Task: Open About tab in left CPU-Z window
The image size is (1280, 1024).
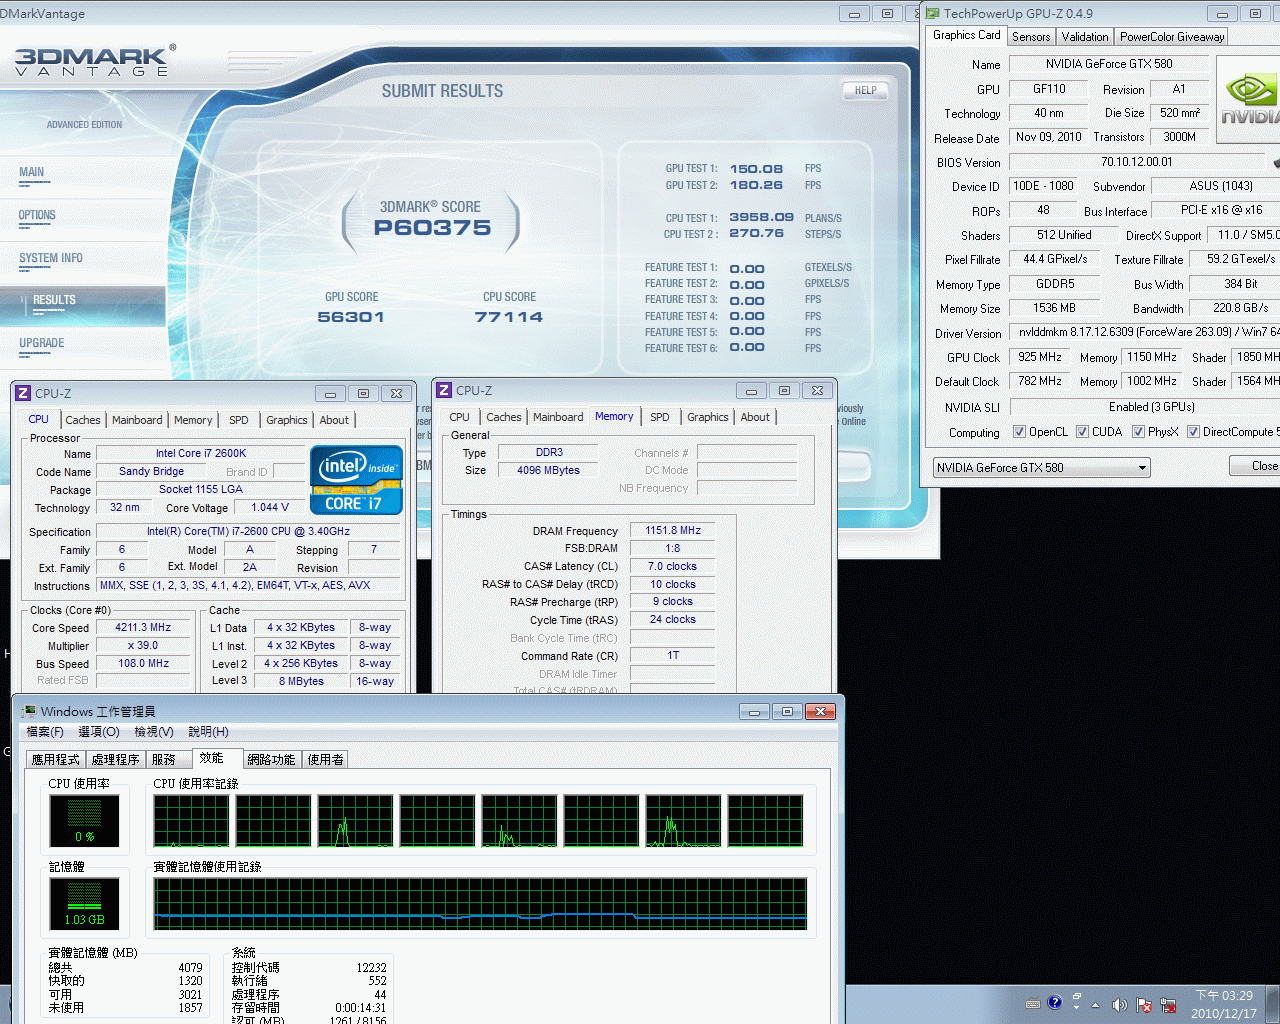Action: pos(334,420)
